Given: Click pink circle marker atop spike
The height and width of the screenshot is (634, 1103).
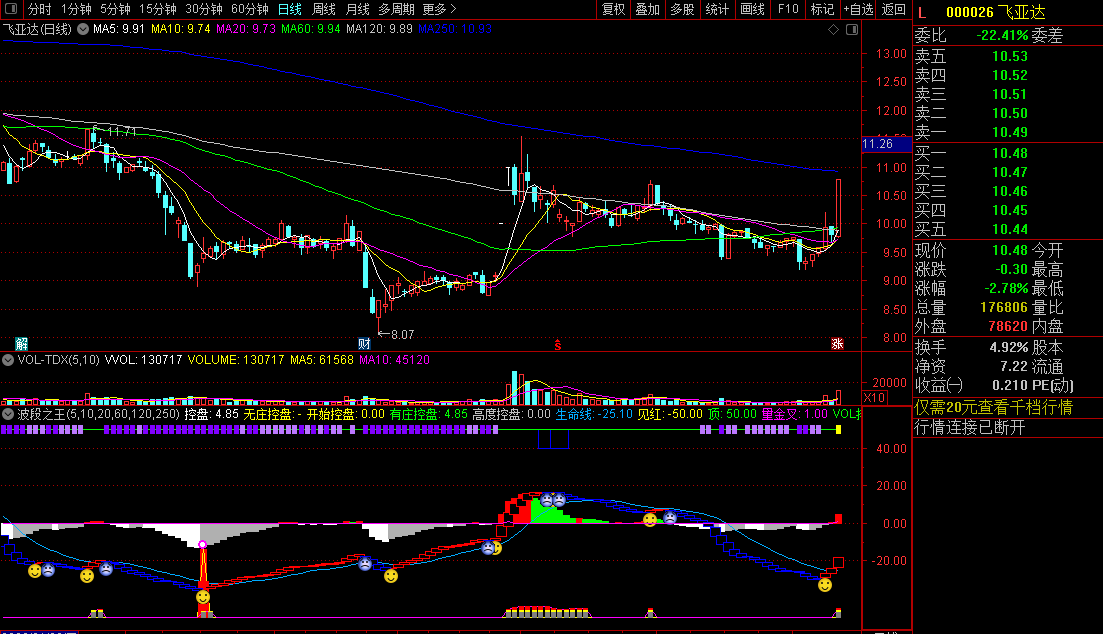Looking at the screenshot, I should point(203,545).
